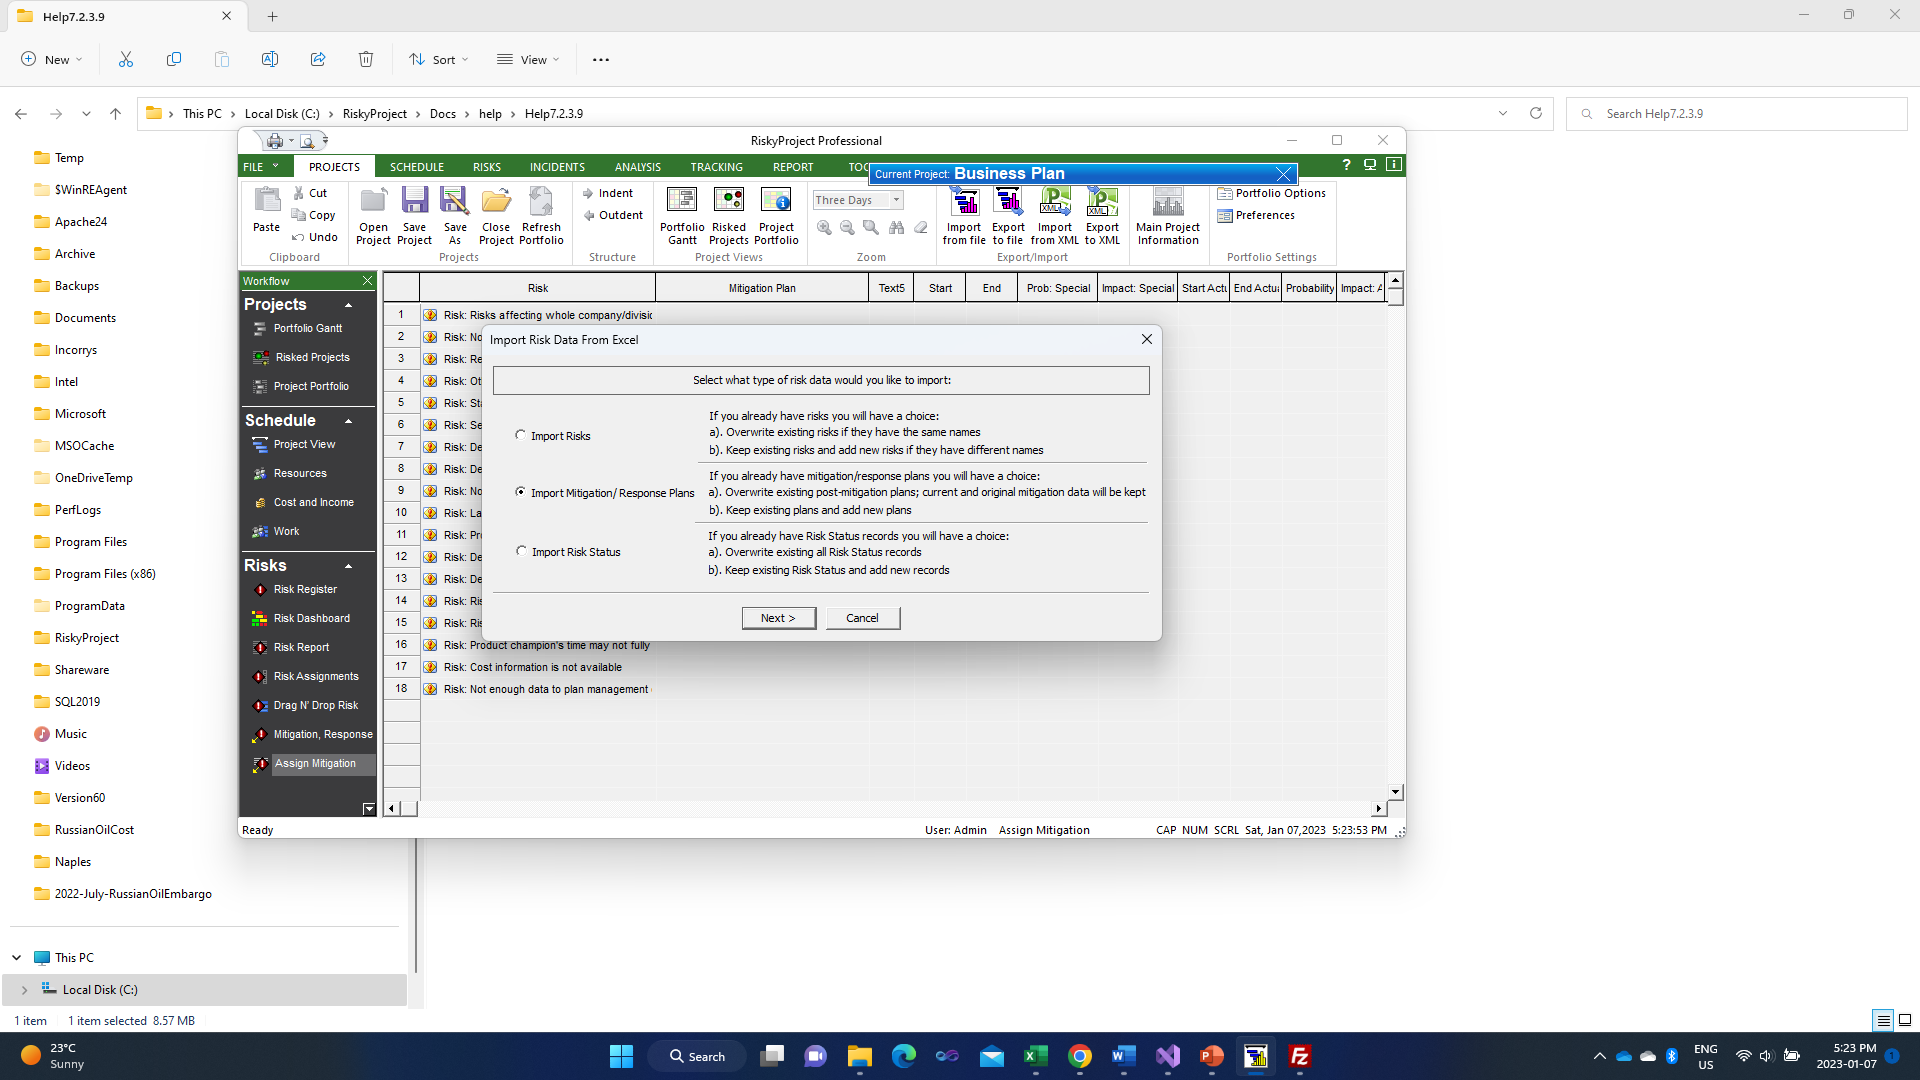This screenshot has height=1080, width=1920.
Task: Click the taskbar Search box
Action: pyautogui.click(x=696, y=1056)
